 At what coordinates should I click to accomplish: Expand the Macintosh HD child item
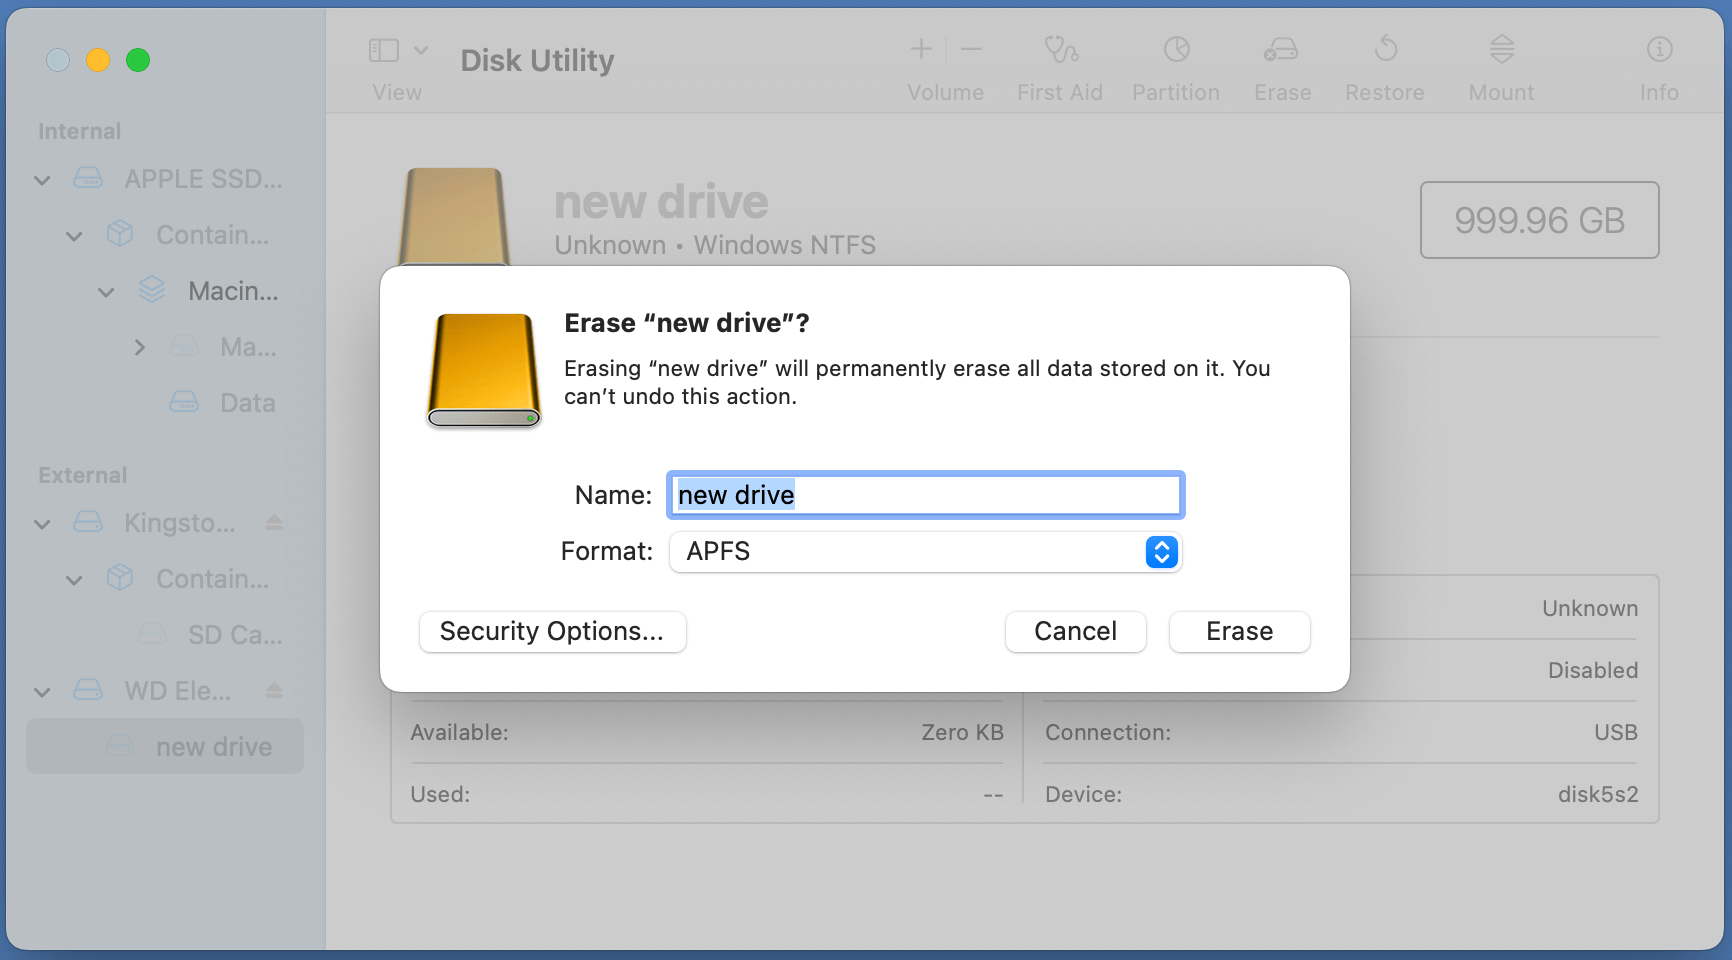tap(140, 347)
